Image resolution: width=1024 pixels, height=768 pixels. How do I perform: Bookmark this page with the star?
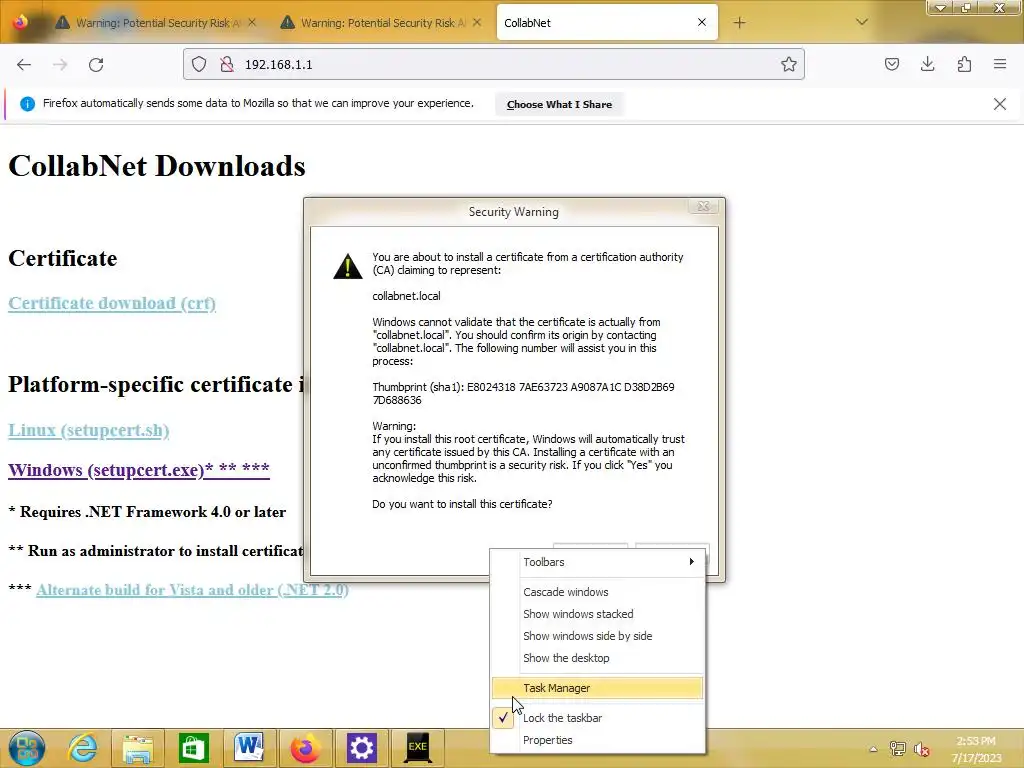point(788,64)
